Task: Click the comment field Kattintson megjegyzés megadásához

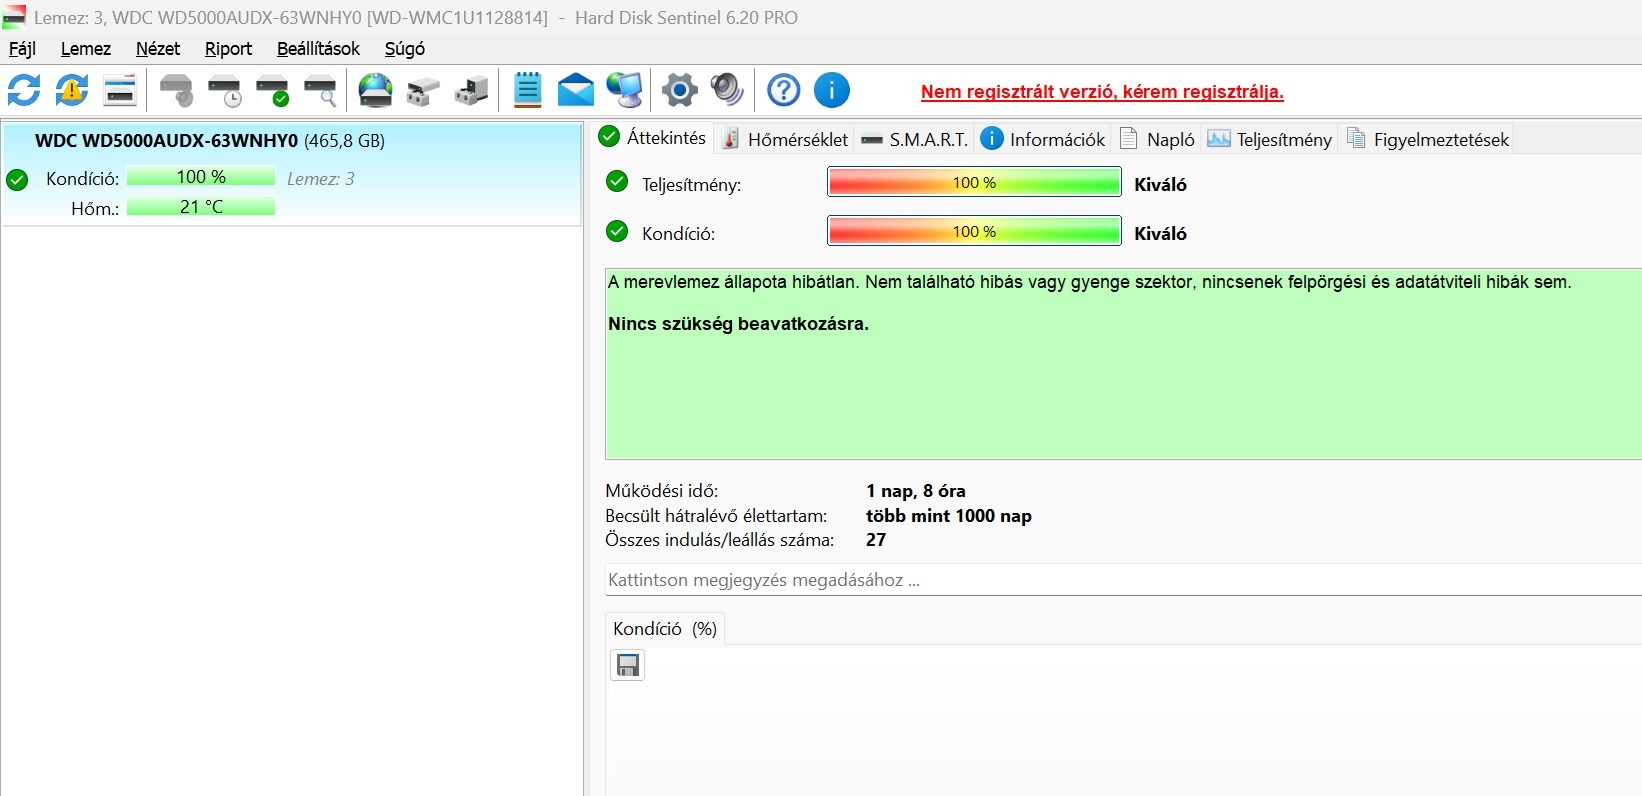Action: coord(1123,580)
